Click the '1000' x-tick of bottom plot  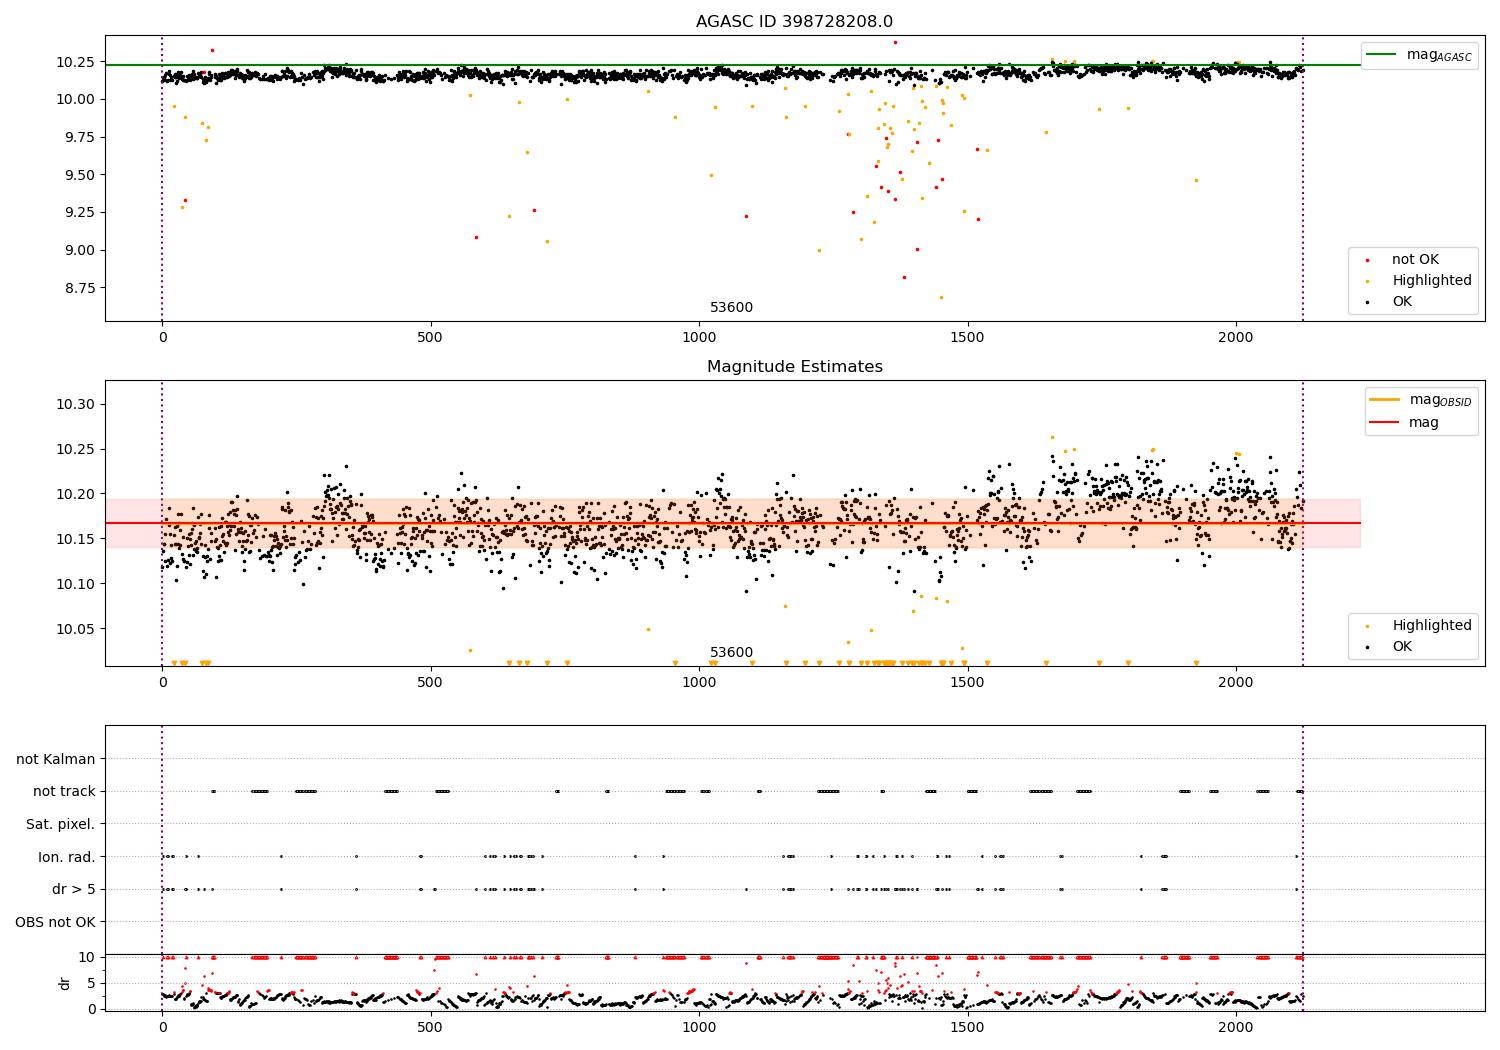click(x=699, y=1028)
